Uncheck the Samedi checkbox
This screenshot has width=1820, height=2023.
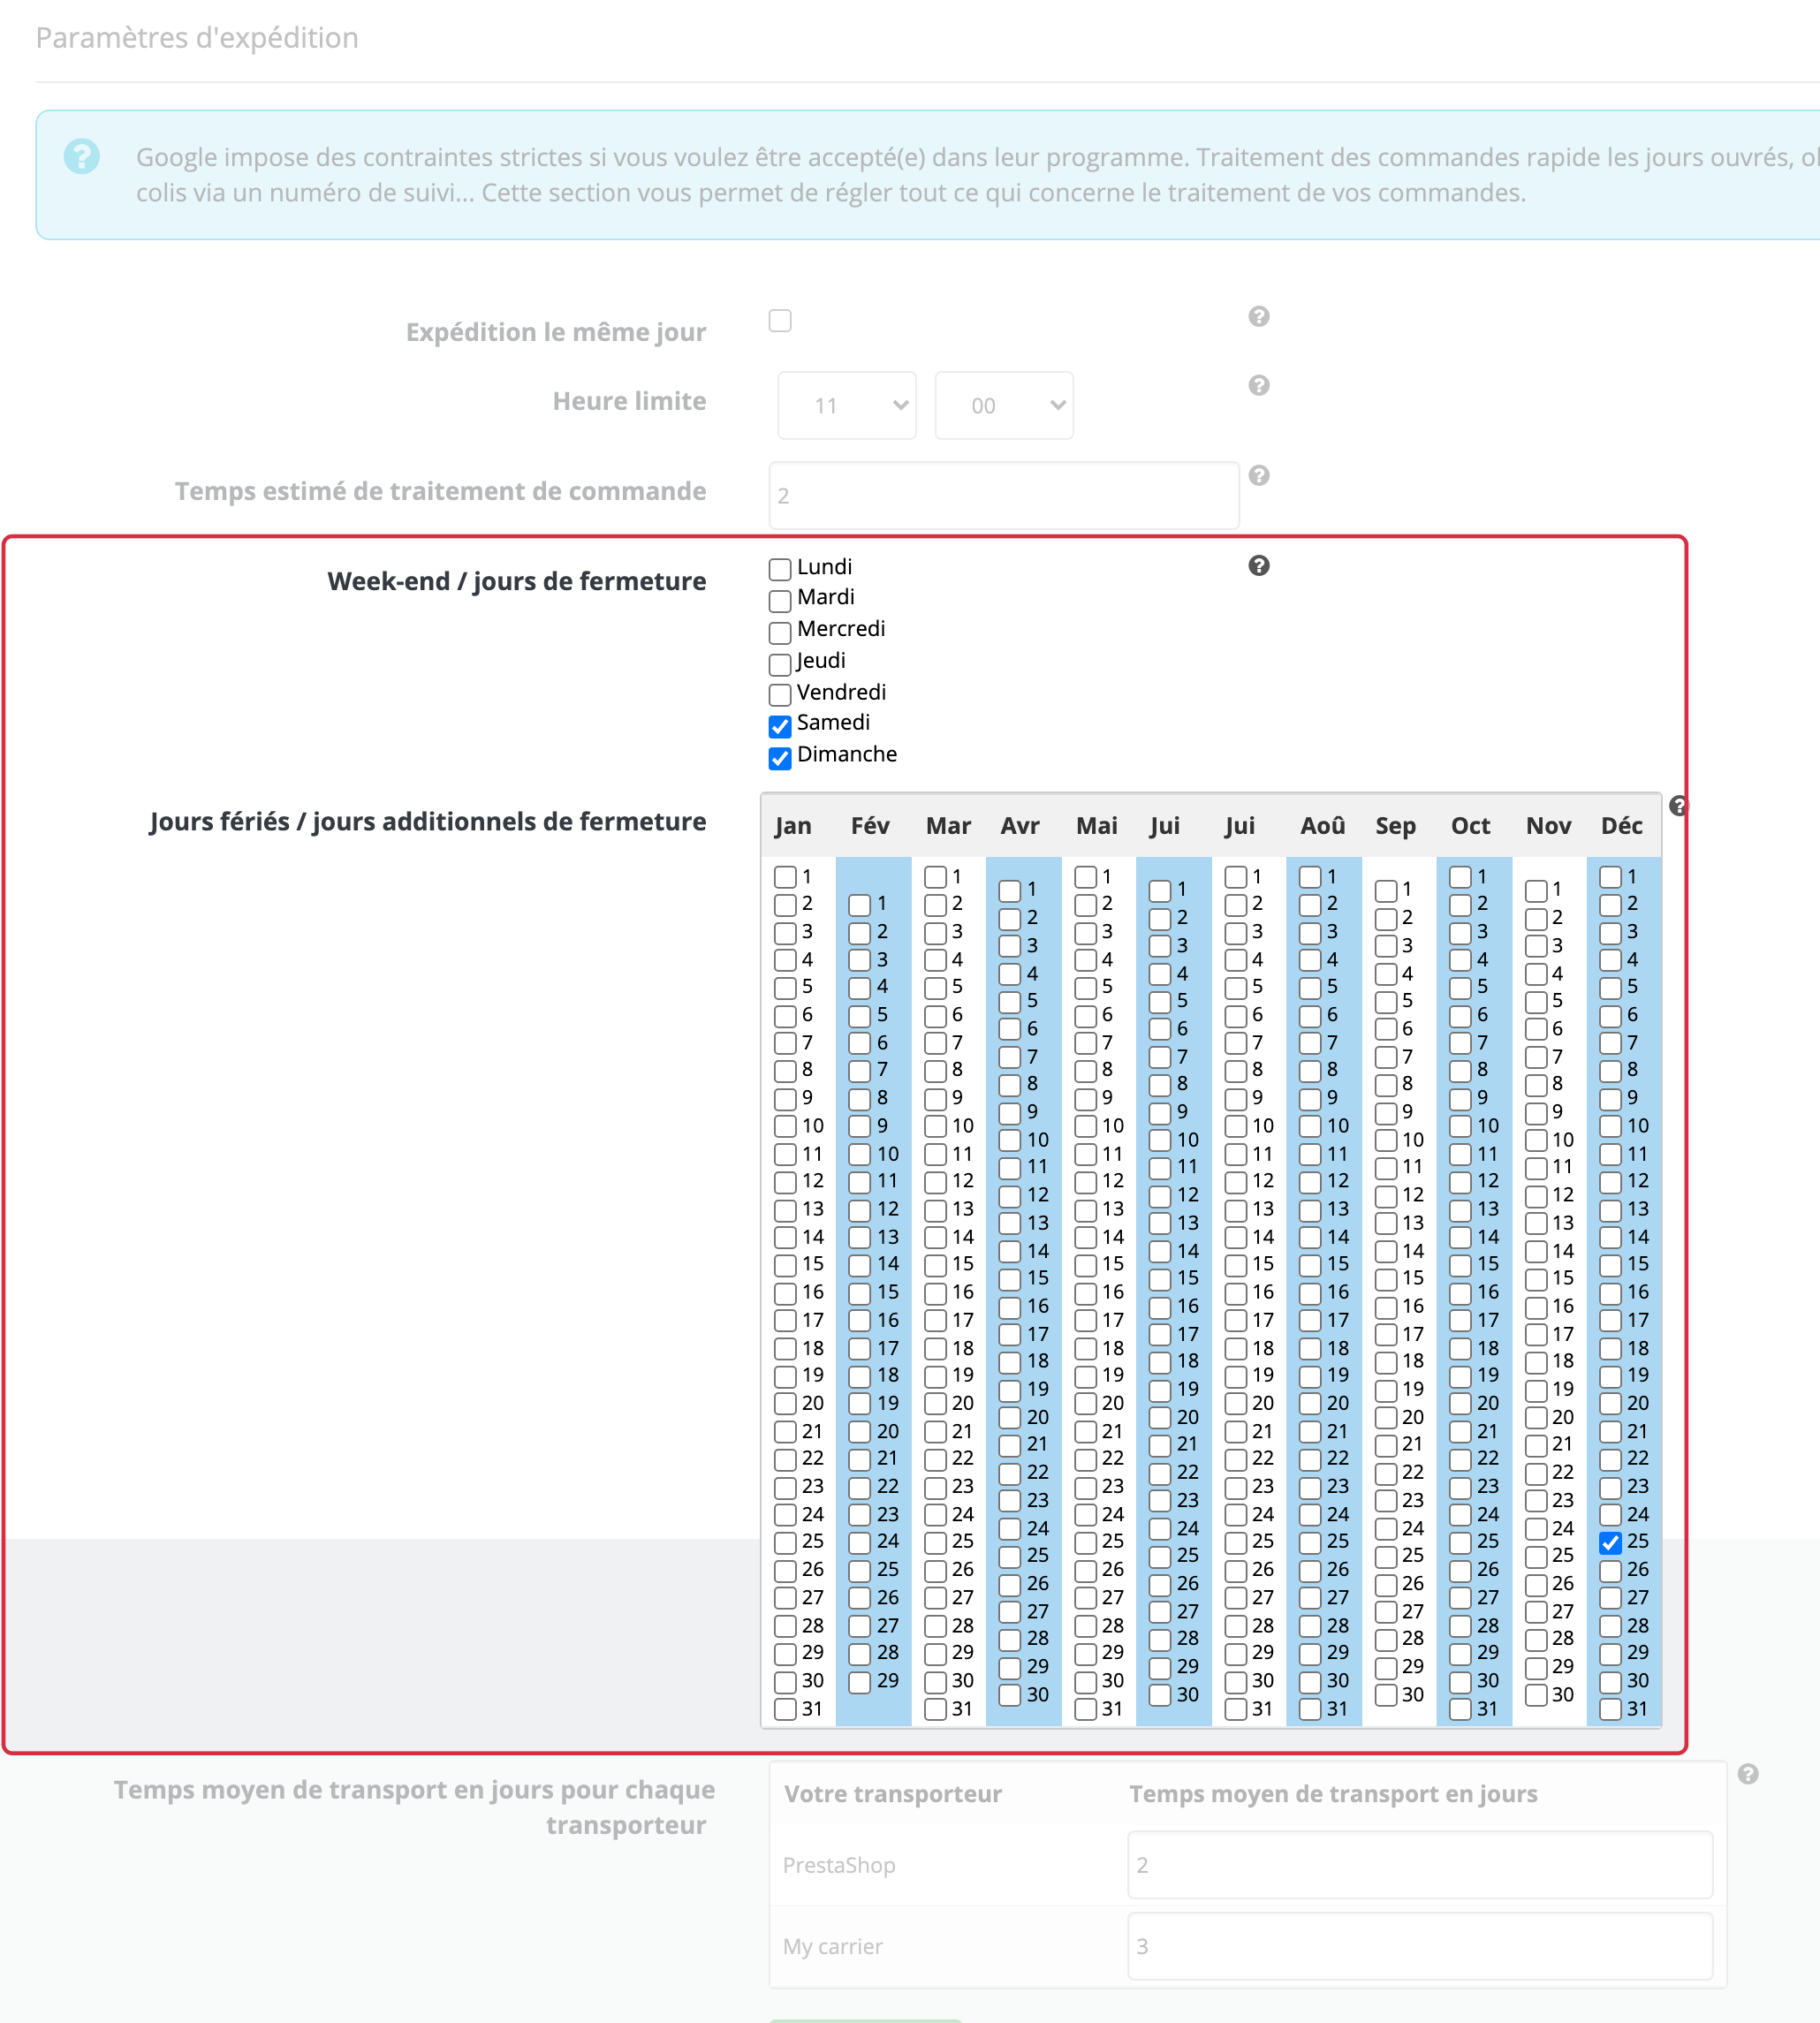(780, 726)
